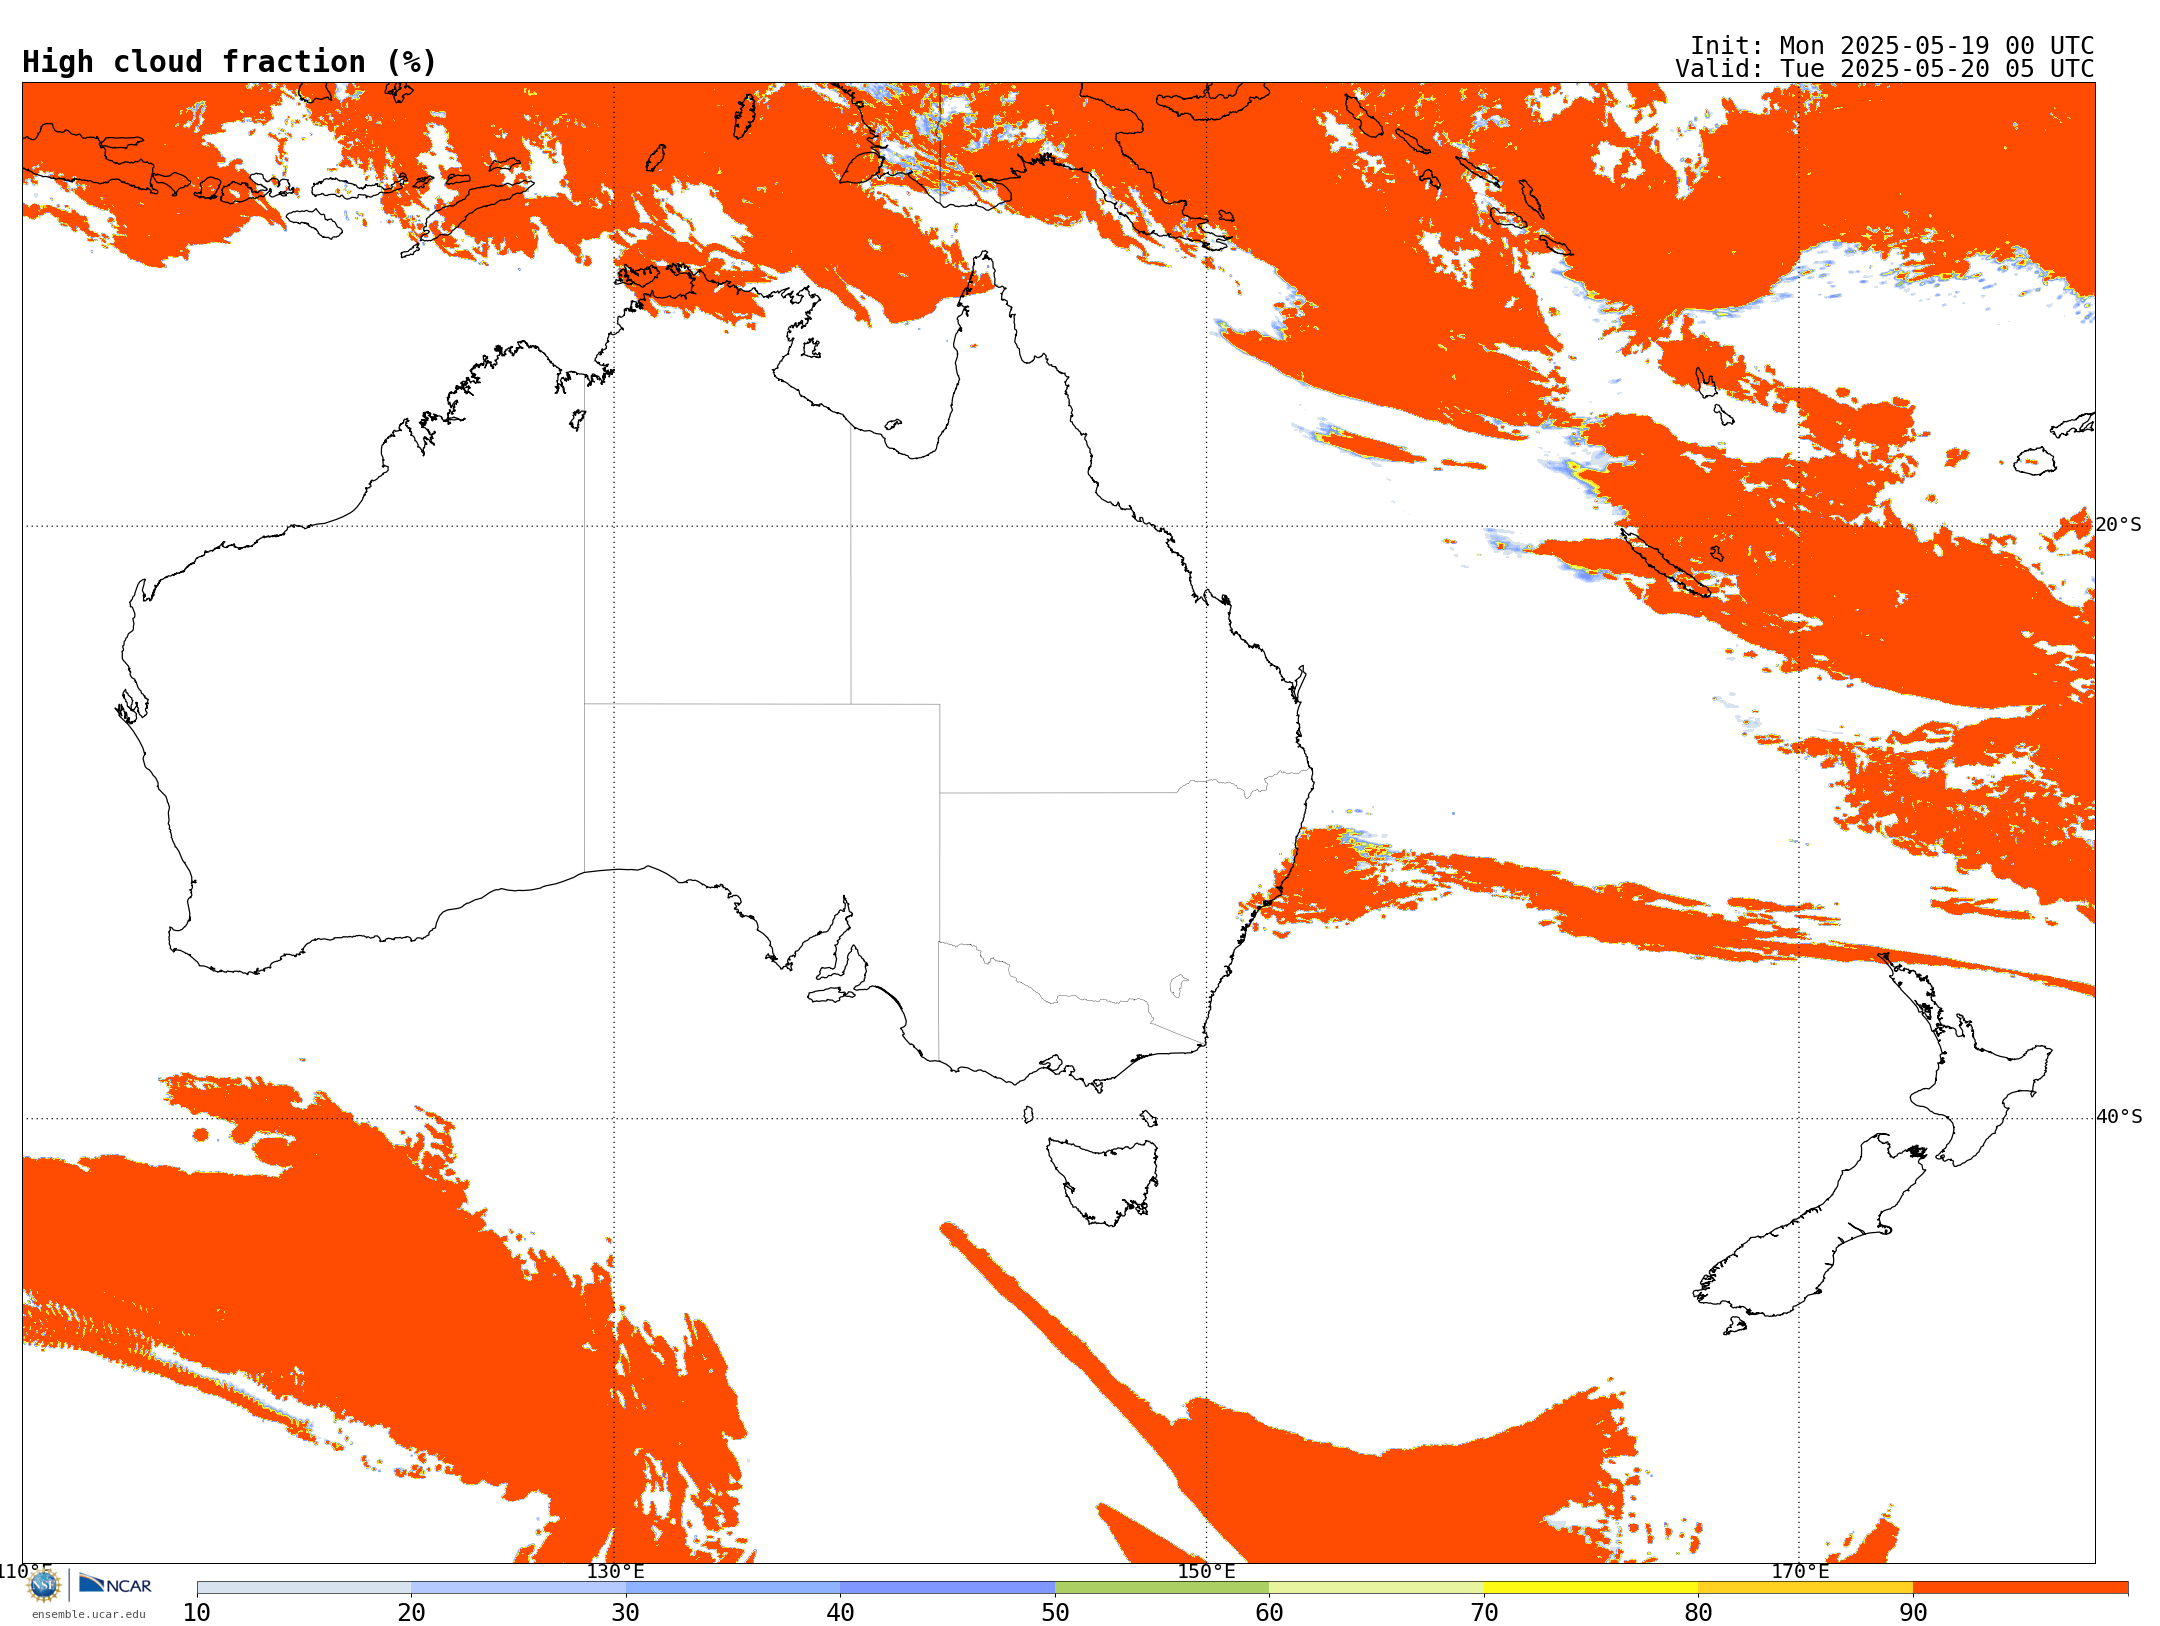Click the 150°E longitude label

point(1207,1571)
